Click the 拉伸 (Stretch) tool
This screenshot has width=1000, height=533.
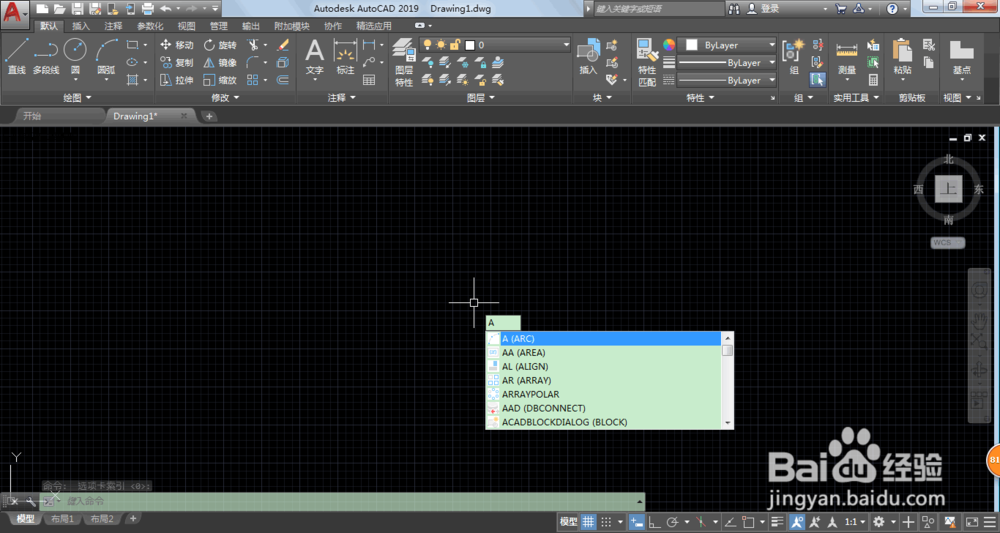click(177, 80)
